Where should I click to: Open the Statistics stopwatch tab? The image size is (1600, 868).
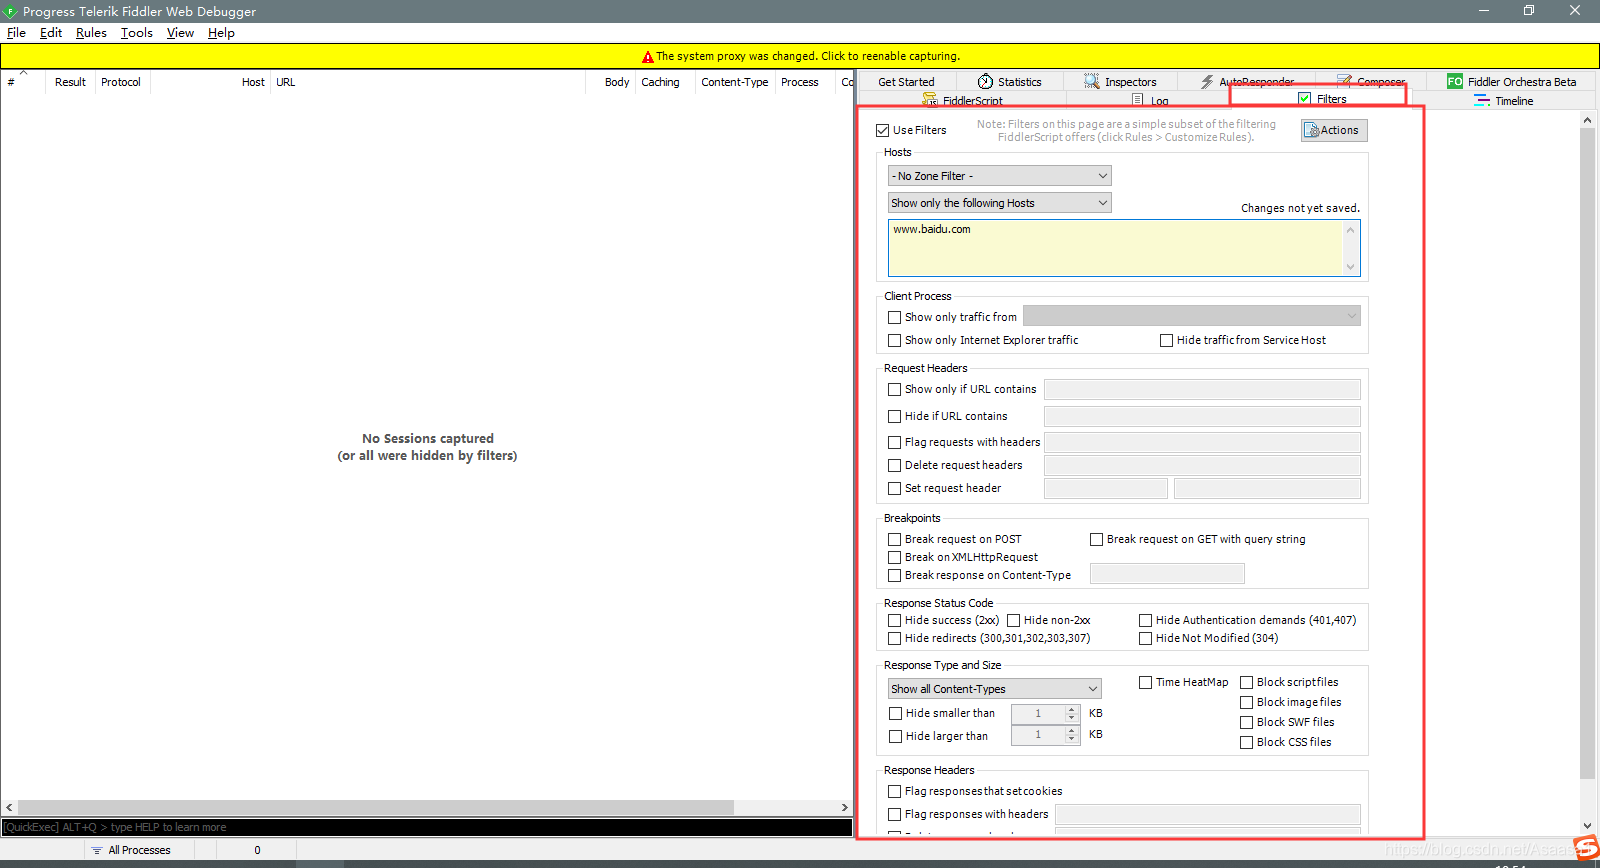(x=1010, y=82)
